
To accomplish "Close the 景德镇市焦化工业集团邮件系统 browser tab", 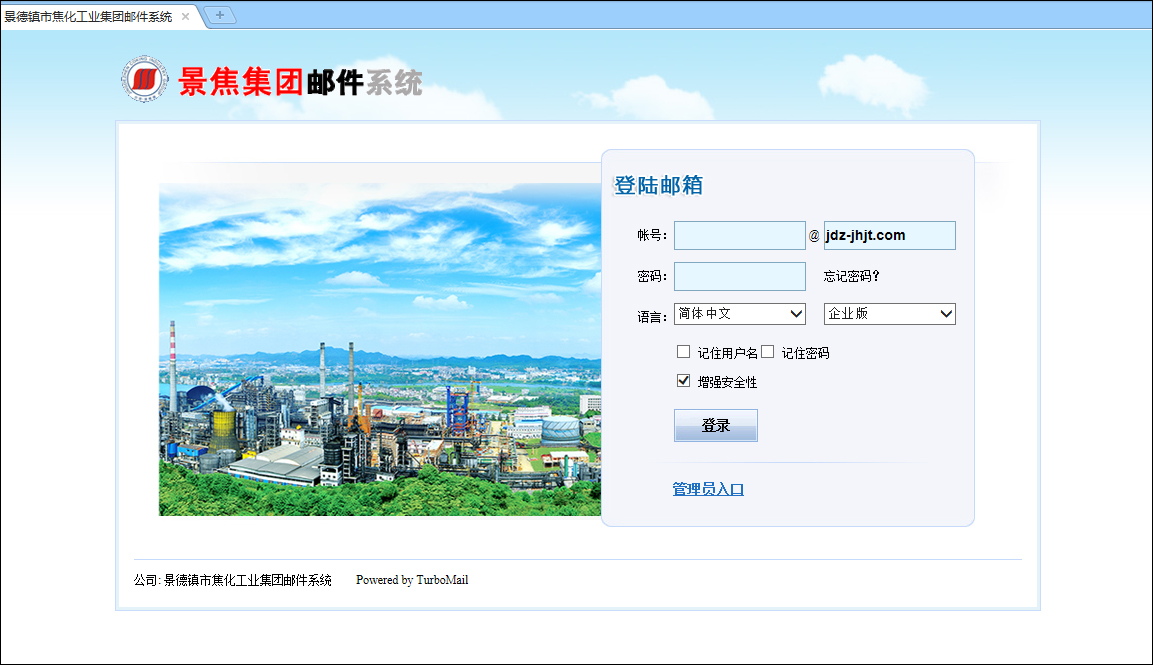I will pyautogui.click(x=185, y=16).
